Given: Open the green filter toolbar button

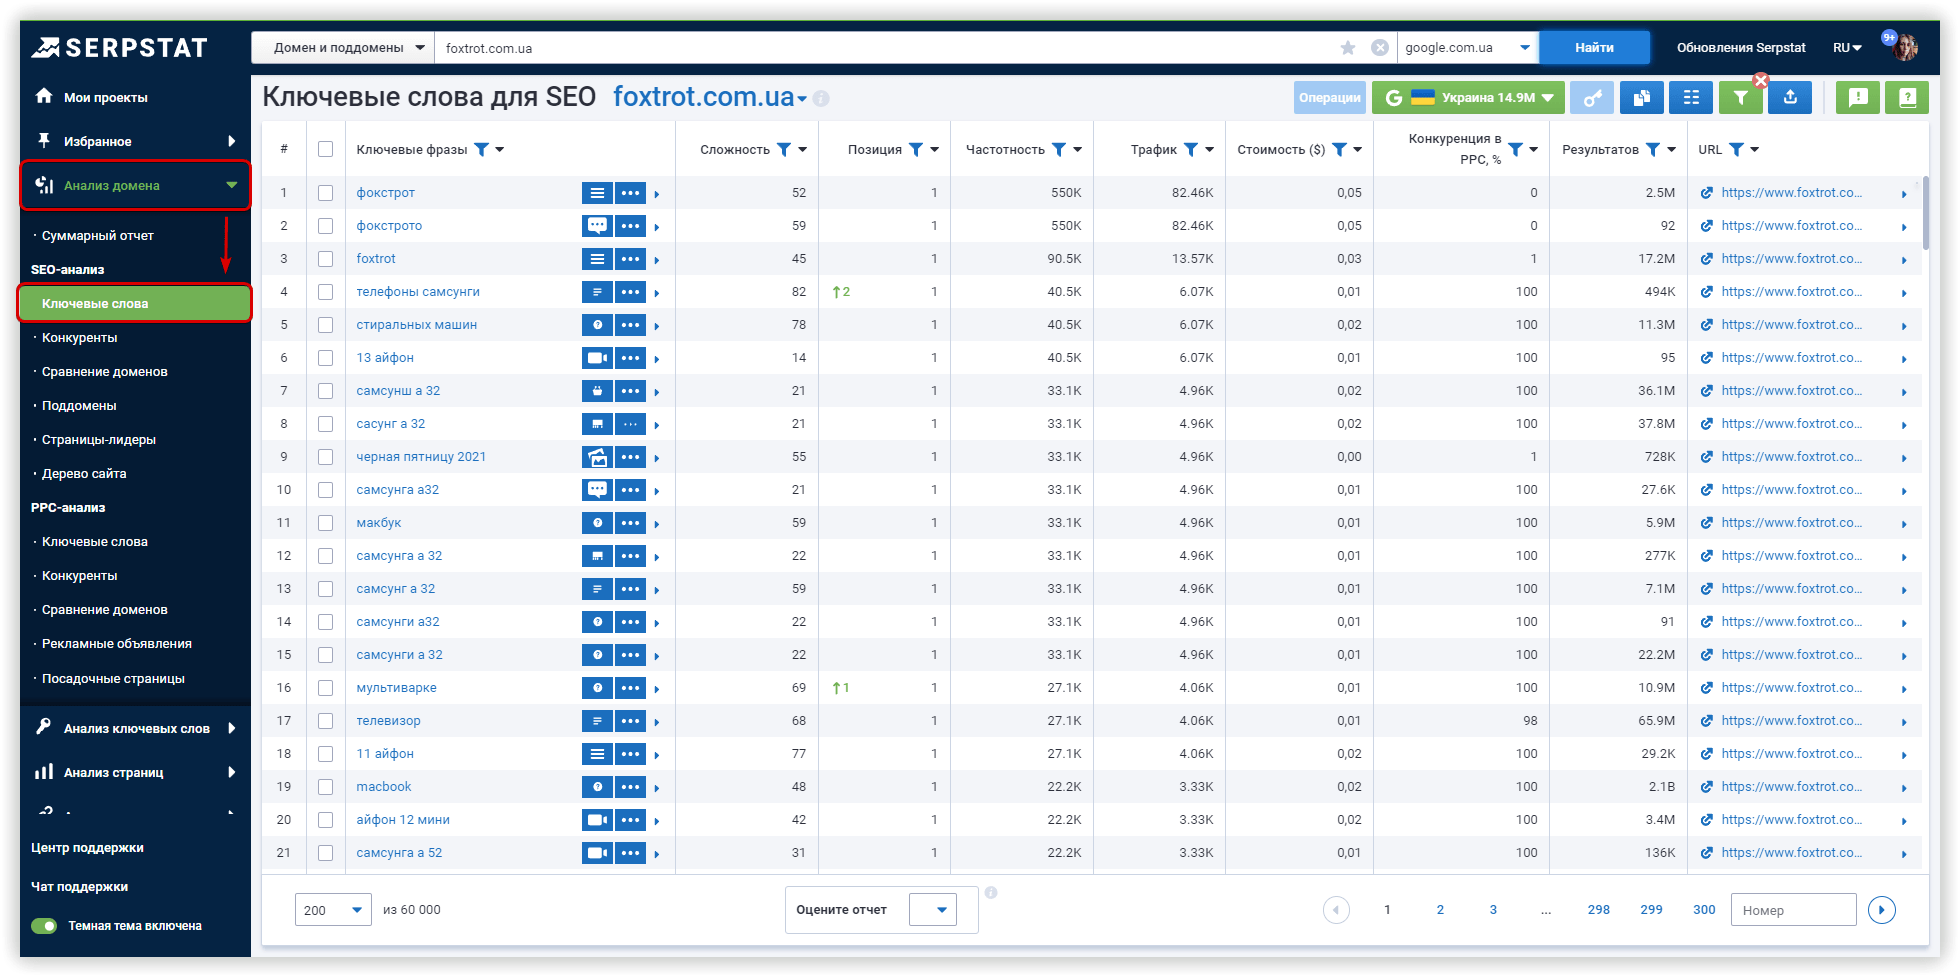Looking at the screenshot, I should [1741, 97].
